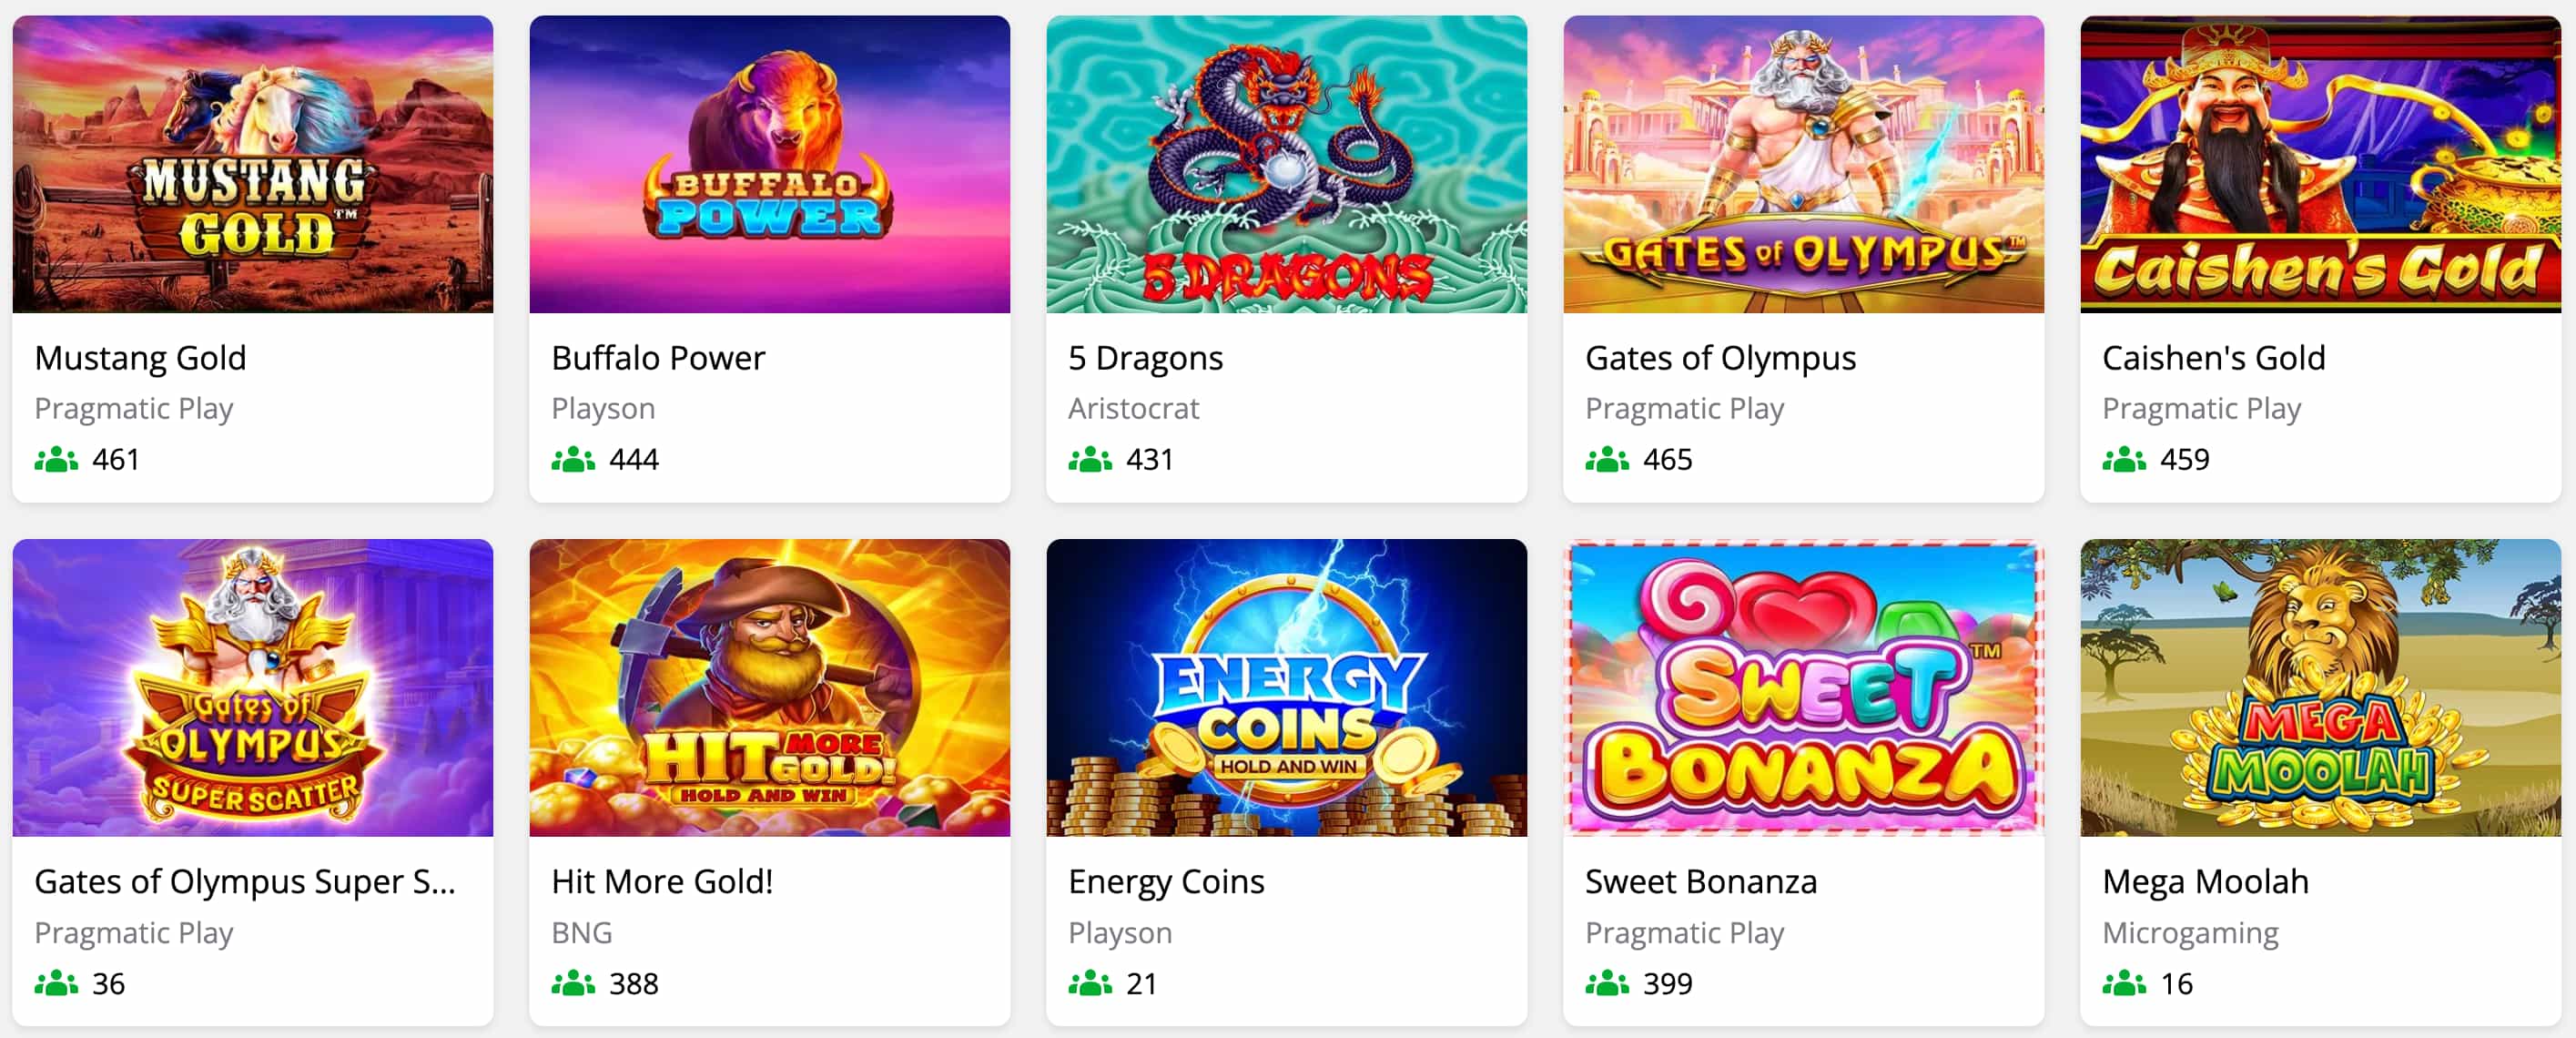The width and height of the screenshot is (2576, 1038).
Task: Click the player count icon under Sweet Bonanza
Action: pyautogui.click(x=1608, y=984)
